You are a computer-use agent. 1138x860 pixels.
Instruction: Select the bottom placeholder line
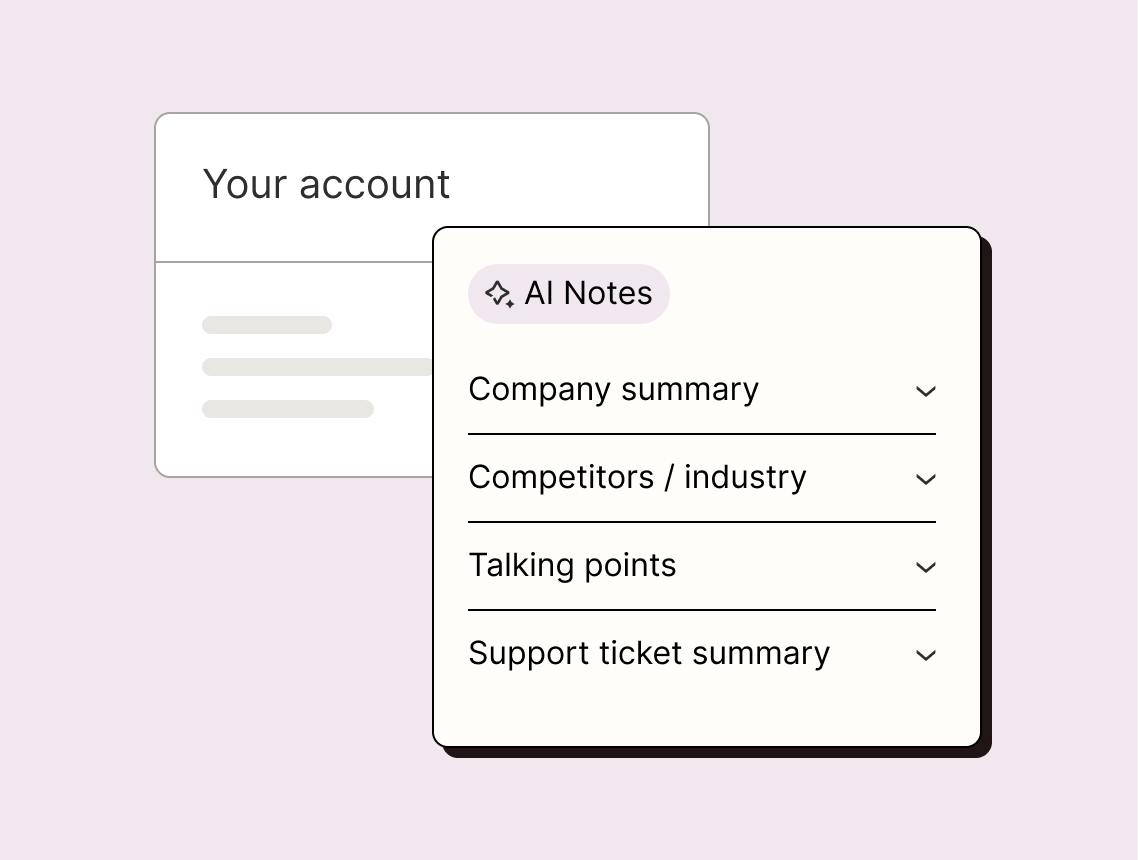point(288,409)
